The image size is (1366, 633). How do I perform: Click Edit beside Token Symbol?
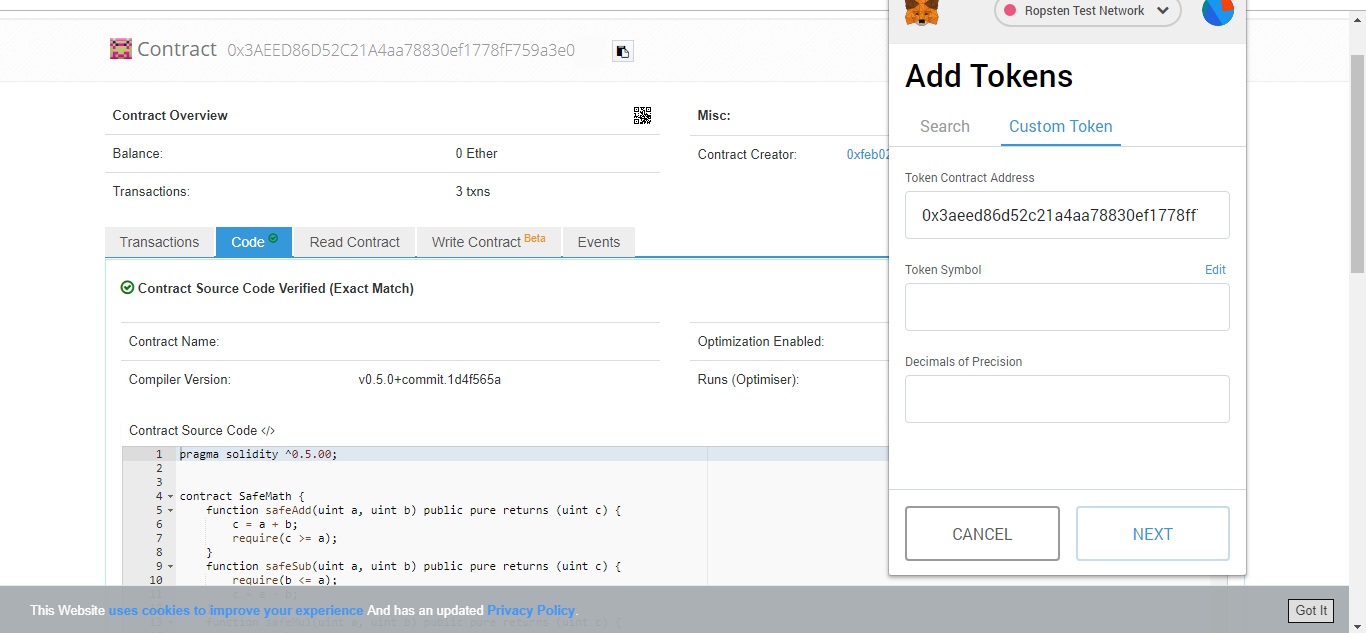(1214, 270)
